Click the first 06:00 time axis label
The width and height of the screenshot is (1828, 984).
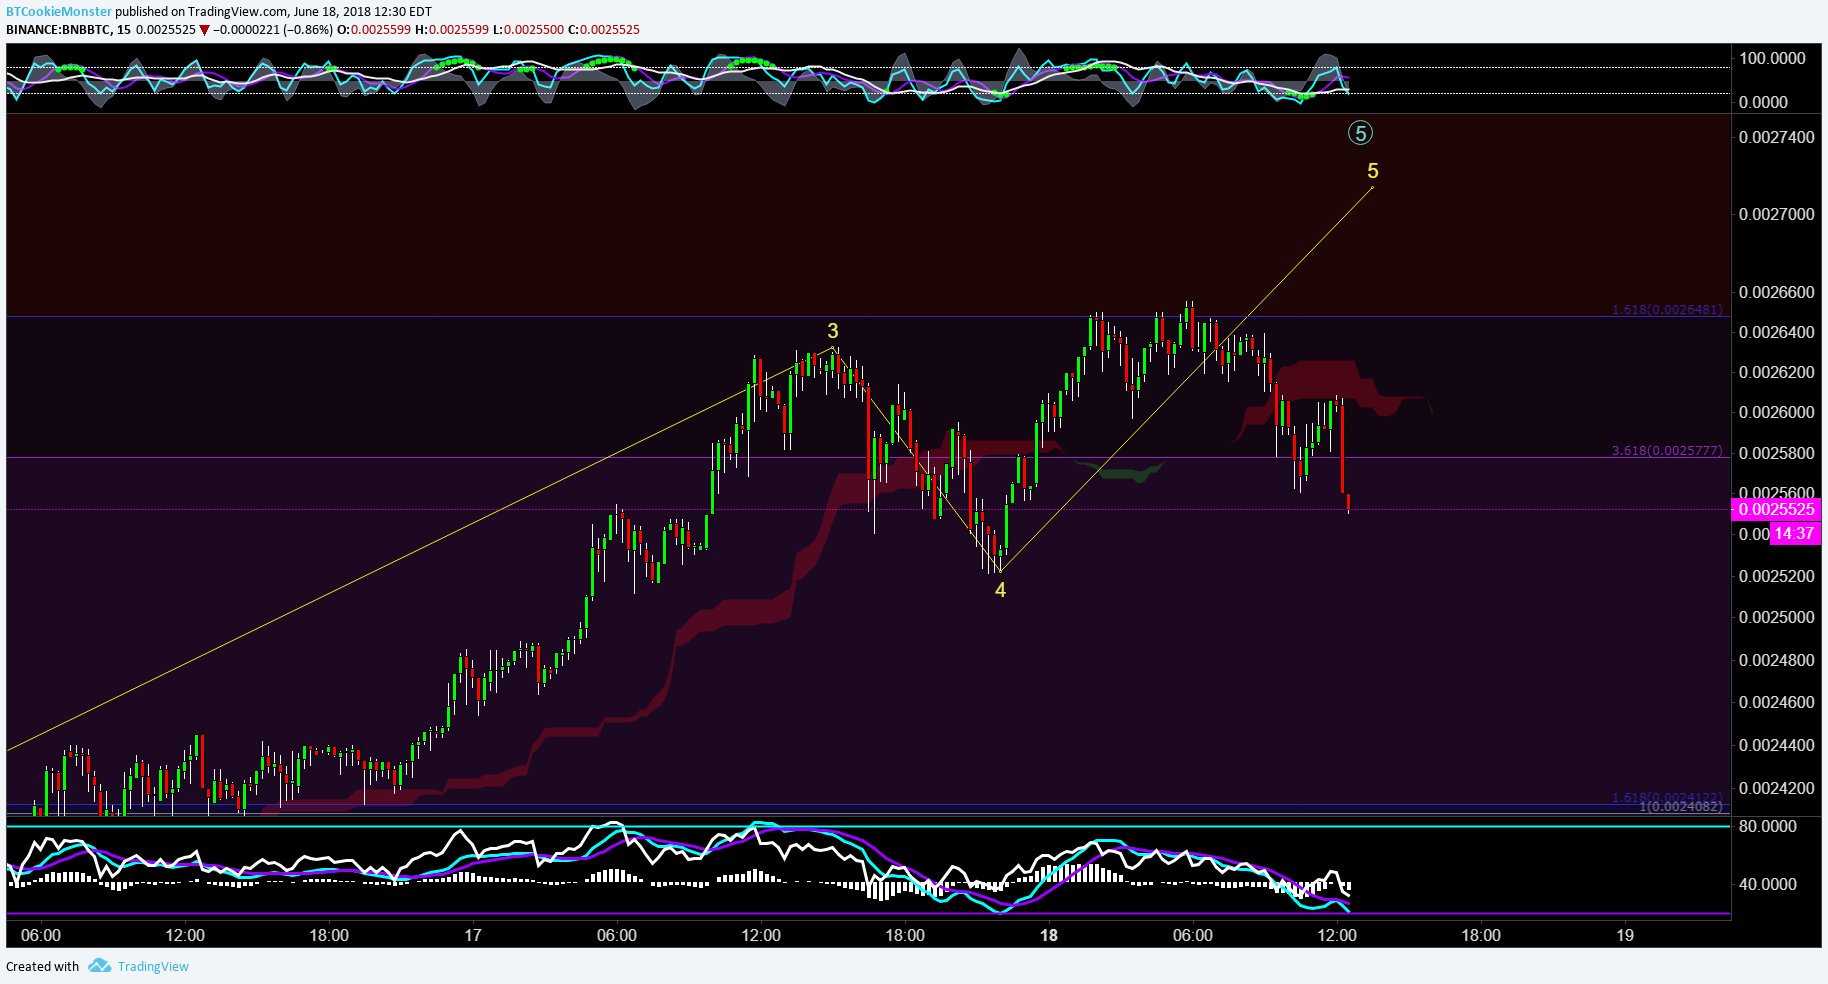click(x=41, y=935)
